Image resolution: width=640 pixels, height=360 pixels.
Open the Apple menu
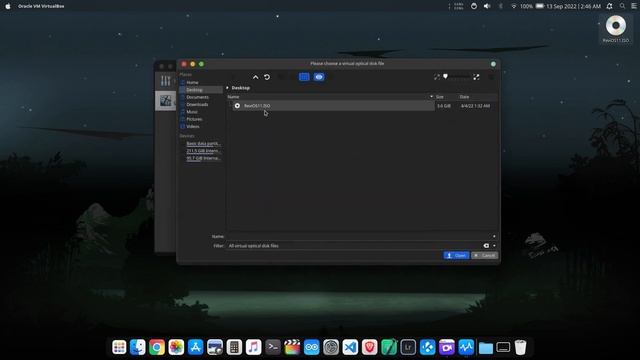(x=8, y=6)
